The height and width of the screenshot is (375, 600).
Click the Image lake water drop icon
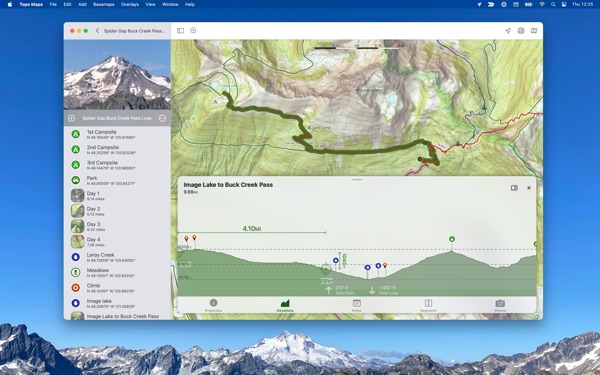(x=76, y=303)
